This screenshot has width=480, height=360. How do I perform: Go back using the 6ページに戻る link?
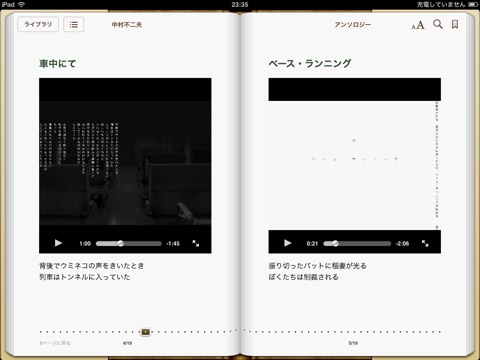click(55, 343)
